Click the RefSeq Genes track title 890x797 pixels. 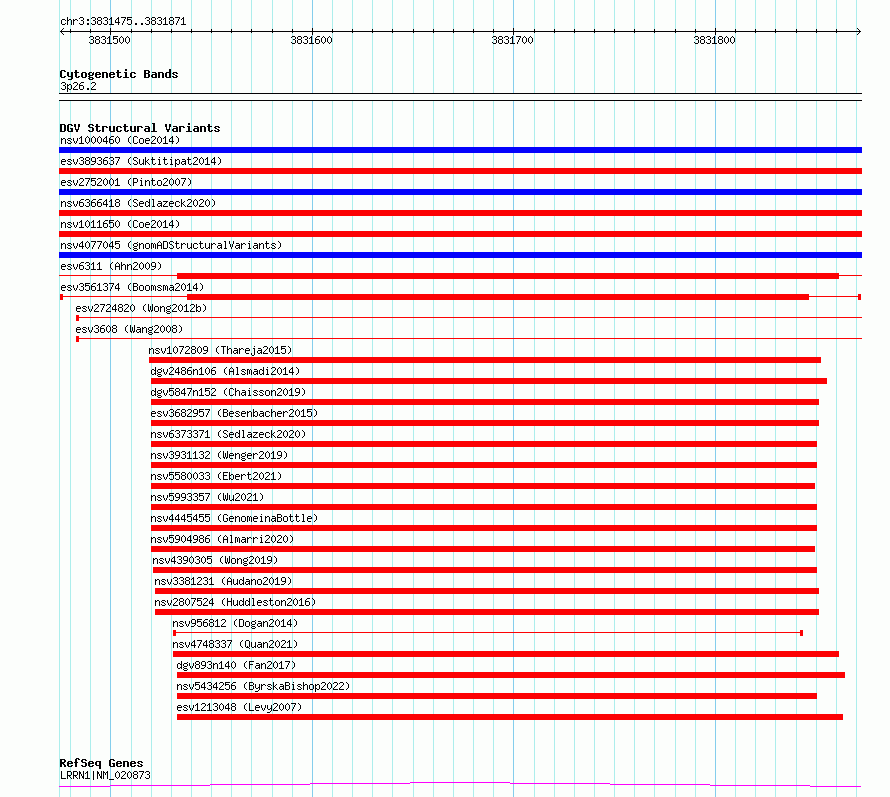101,764
